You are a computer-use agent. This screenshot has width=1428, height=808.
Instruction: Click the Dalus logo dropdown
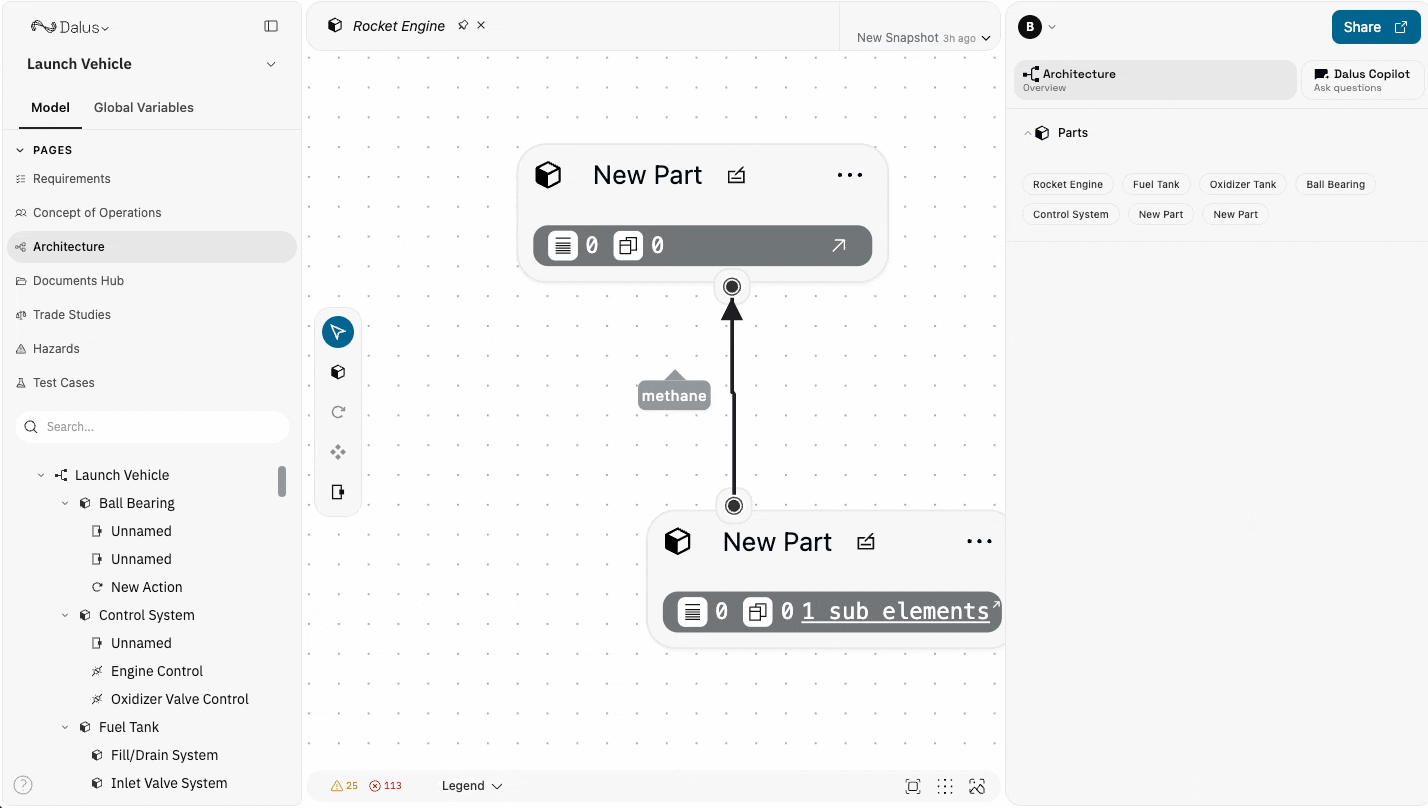pyautogui.click(x=70, y=27)
